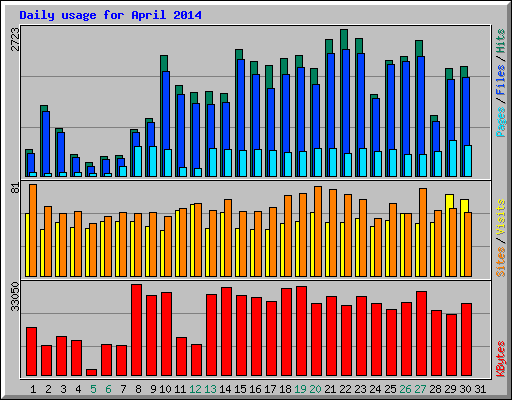Click the red 'KBytes' legend label
This screenshot has height=400, width=512.
click(x=500, y=359)
